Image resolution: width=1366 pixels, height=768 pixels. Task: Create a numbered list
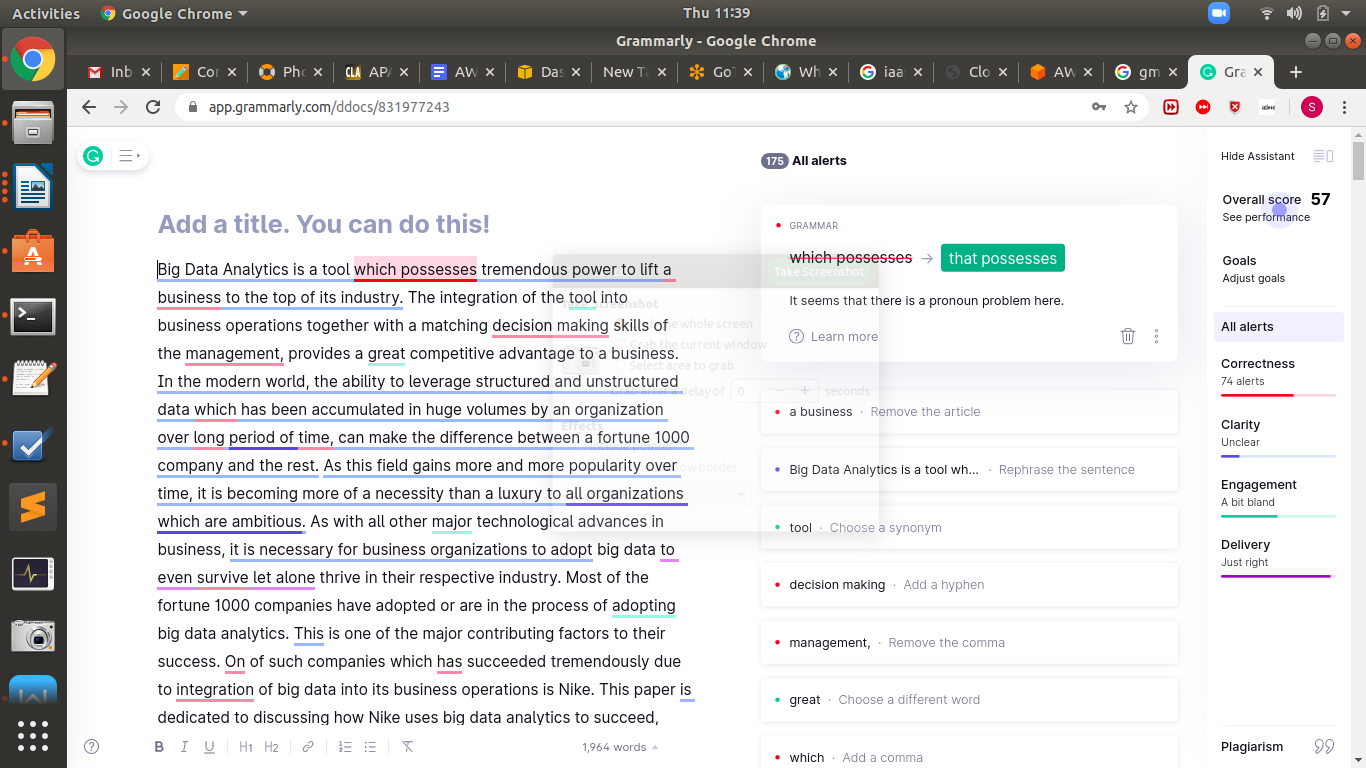pyautogui.click(x=345, y=747)
